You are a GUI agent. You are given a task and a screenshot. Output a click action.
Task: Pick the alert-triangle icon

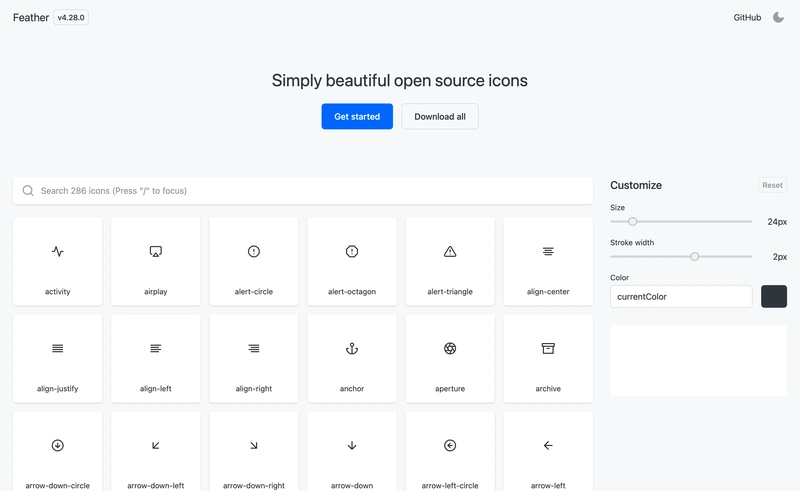click(x=450, y=261)
